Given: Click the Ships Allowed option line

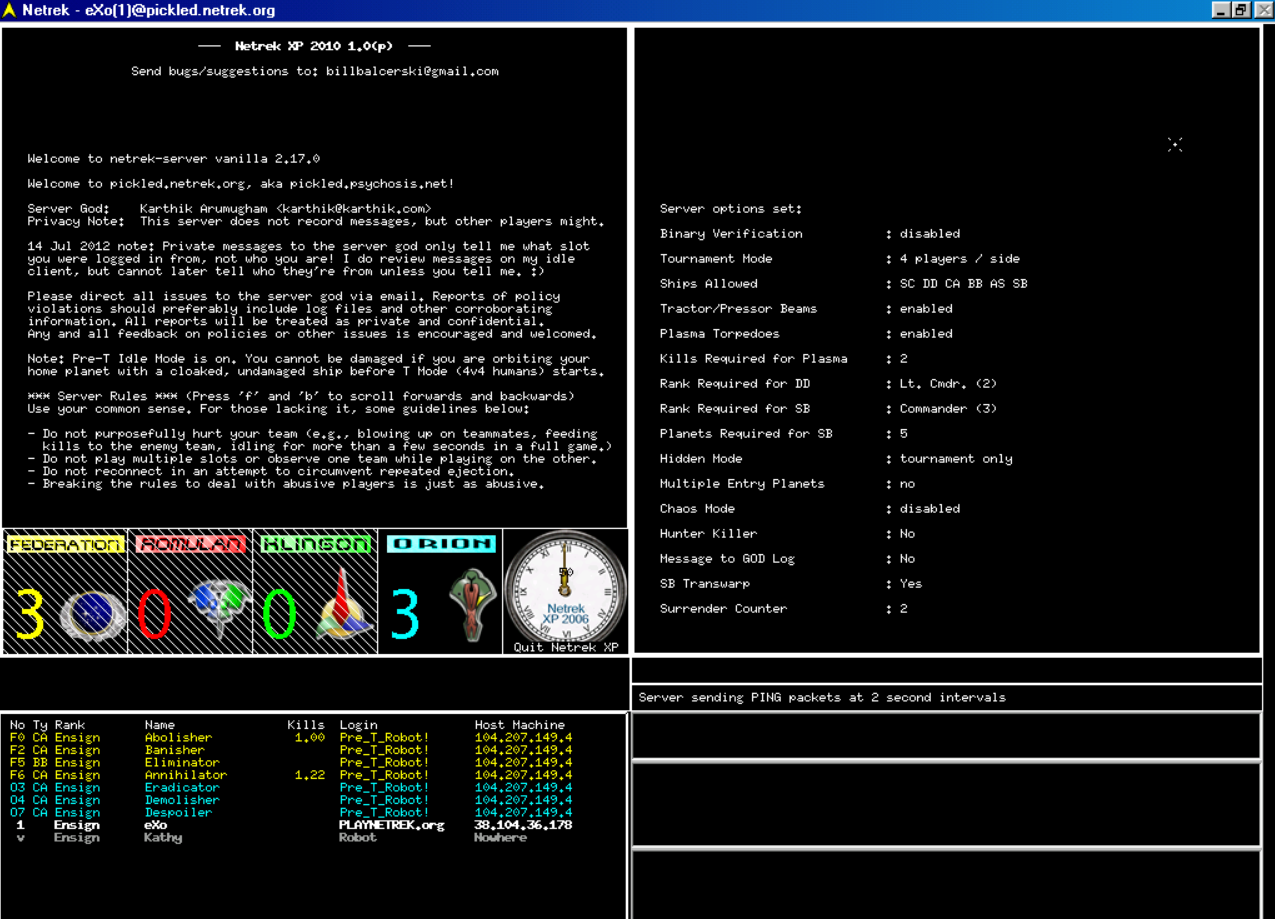Looking at the screenshot, I should tap(843, 284).
